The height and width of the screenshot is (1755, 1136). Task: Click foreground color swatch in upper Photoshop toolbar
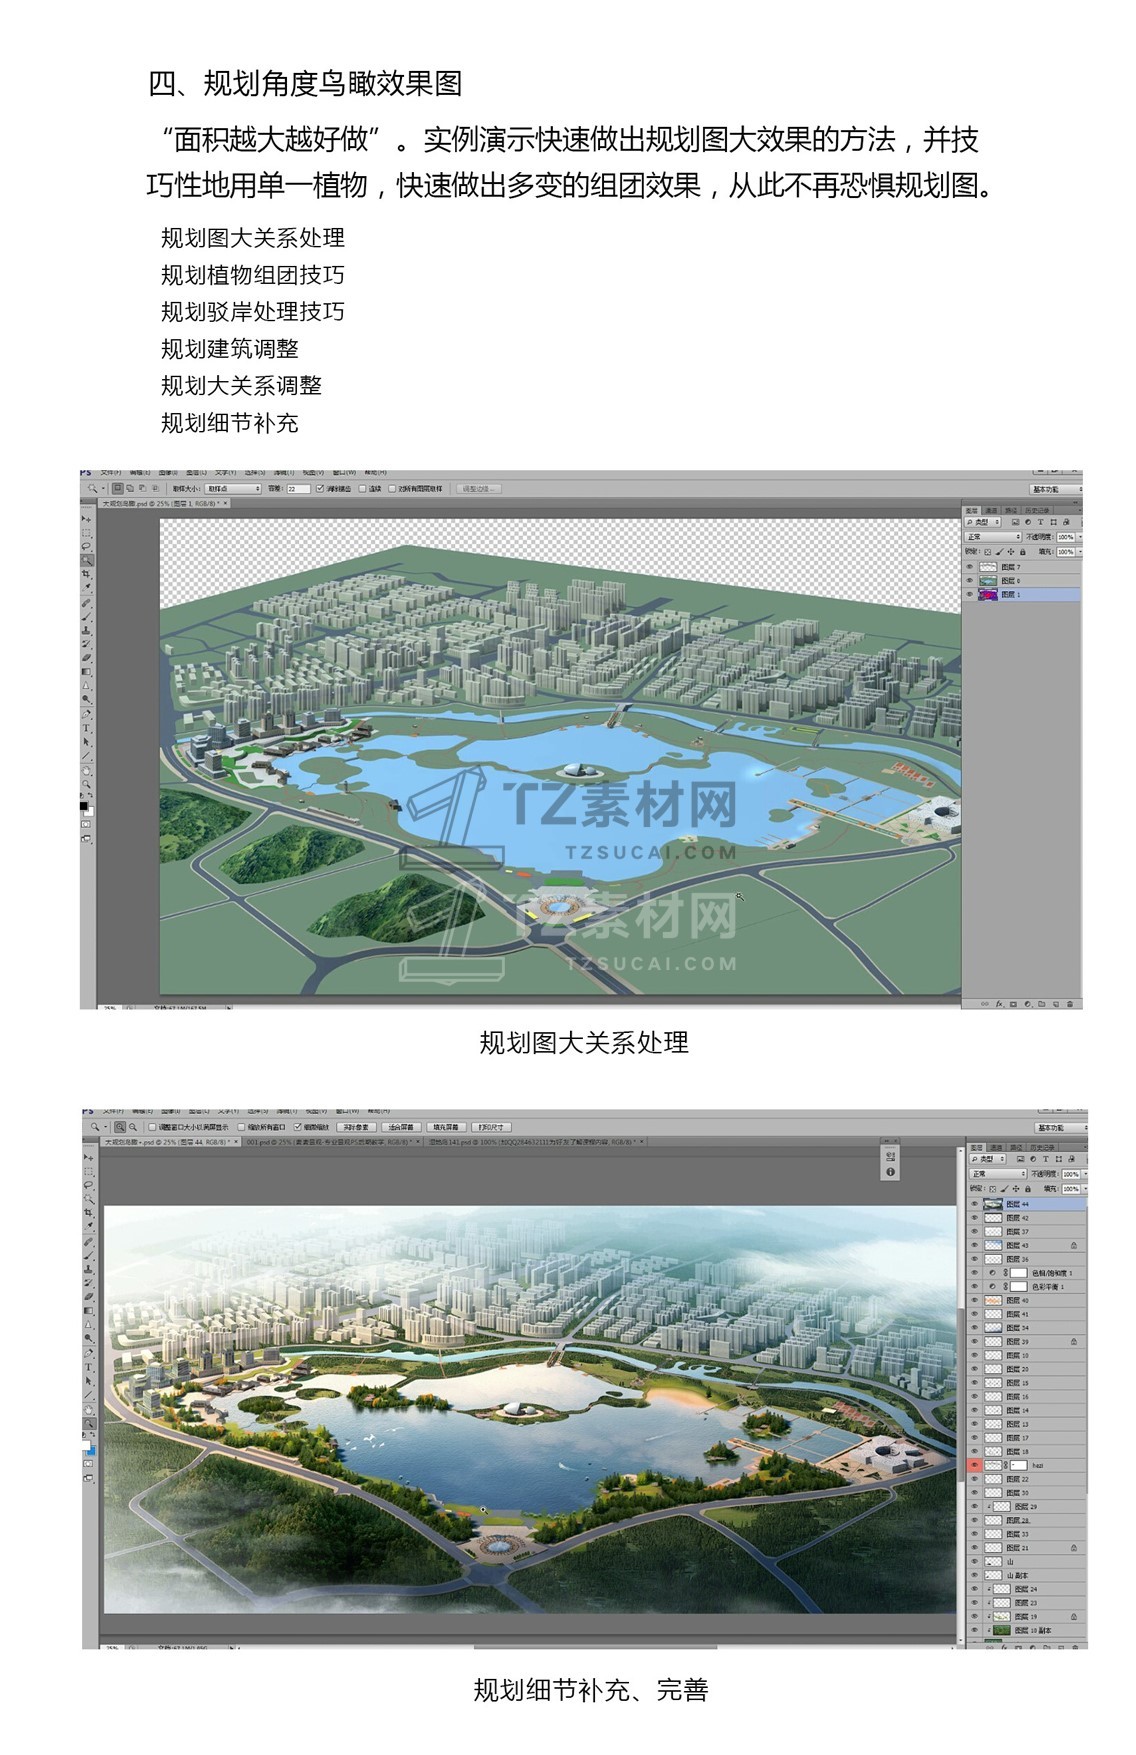84,805
